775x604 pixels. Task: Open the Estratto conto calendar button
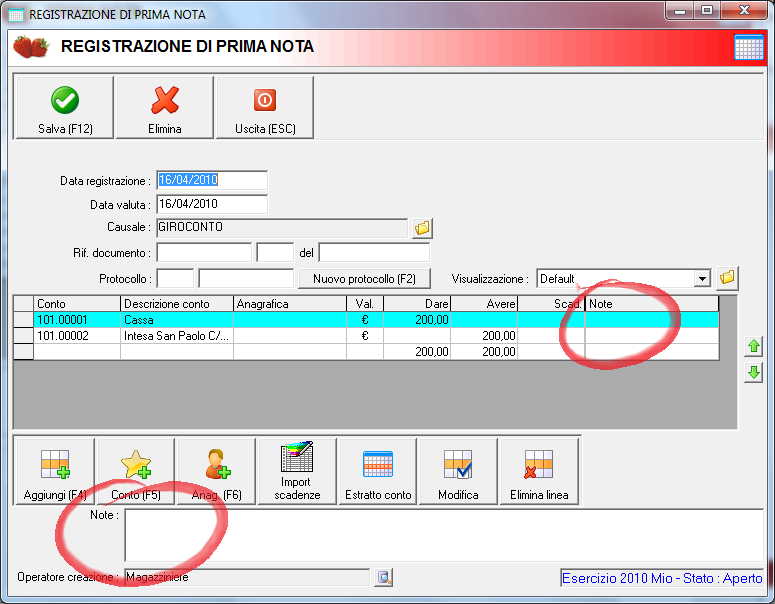tap(378, 472)
